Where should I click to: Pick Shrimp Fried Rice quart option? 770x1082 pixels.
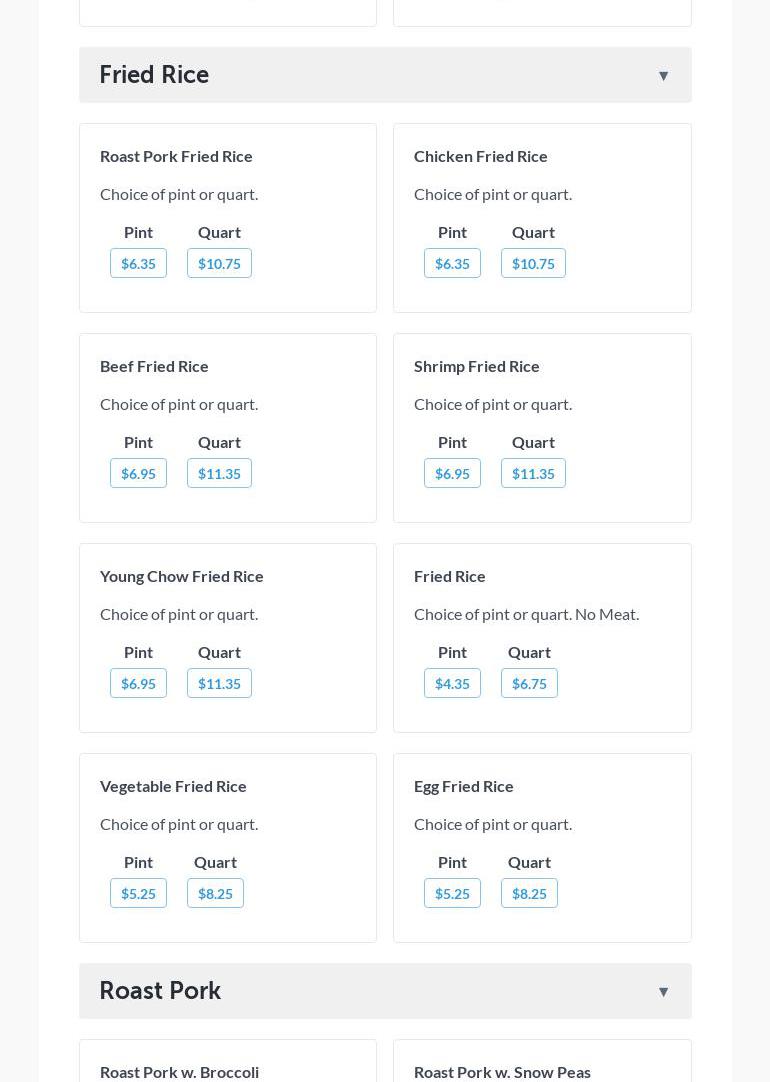533,474
